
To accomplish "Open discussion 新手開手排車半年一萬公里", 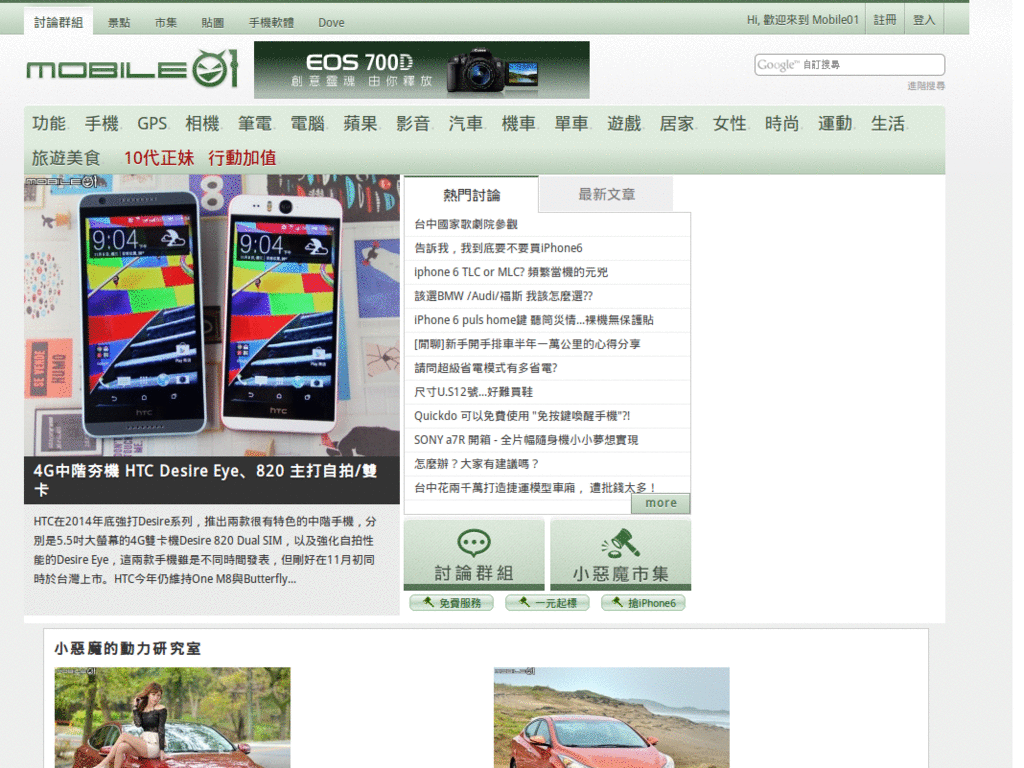I will [527, 344].
